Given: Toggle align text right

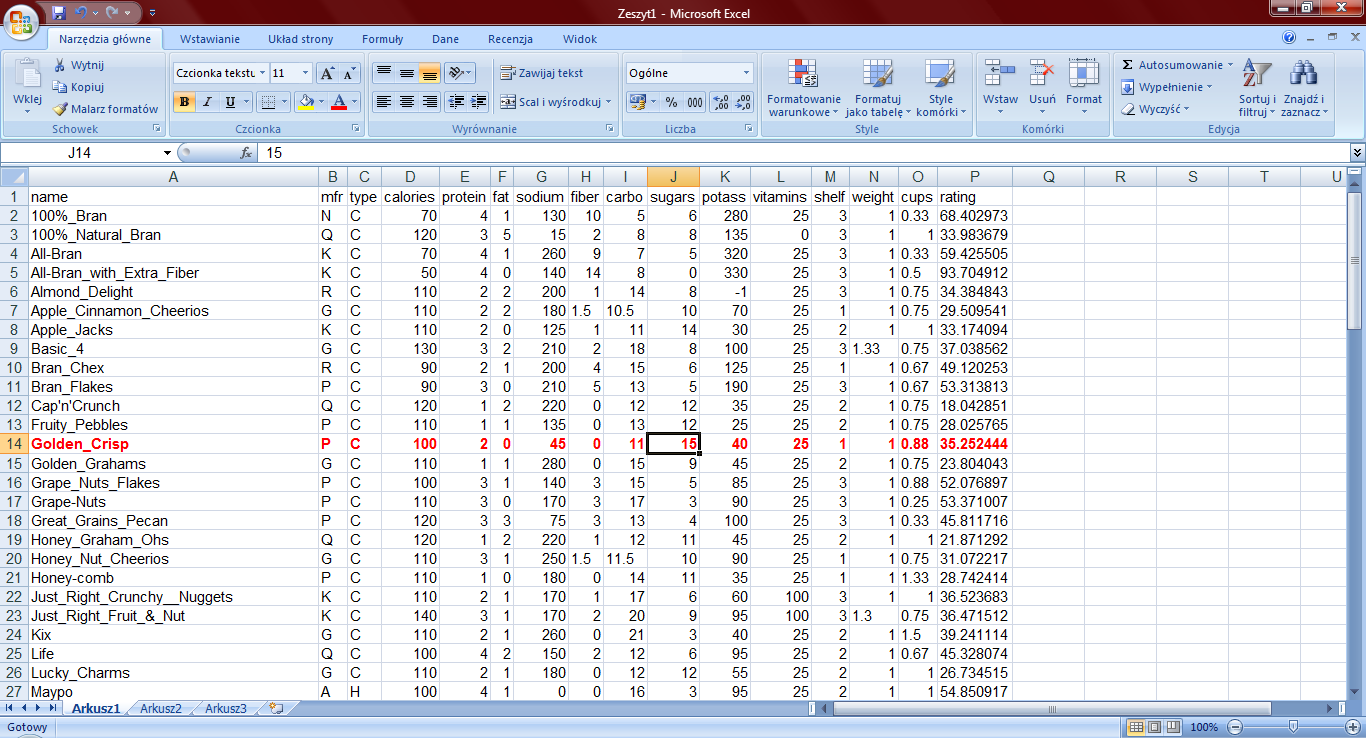Looking at the screenshot, I should (x=429, y=102).
